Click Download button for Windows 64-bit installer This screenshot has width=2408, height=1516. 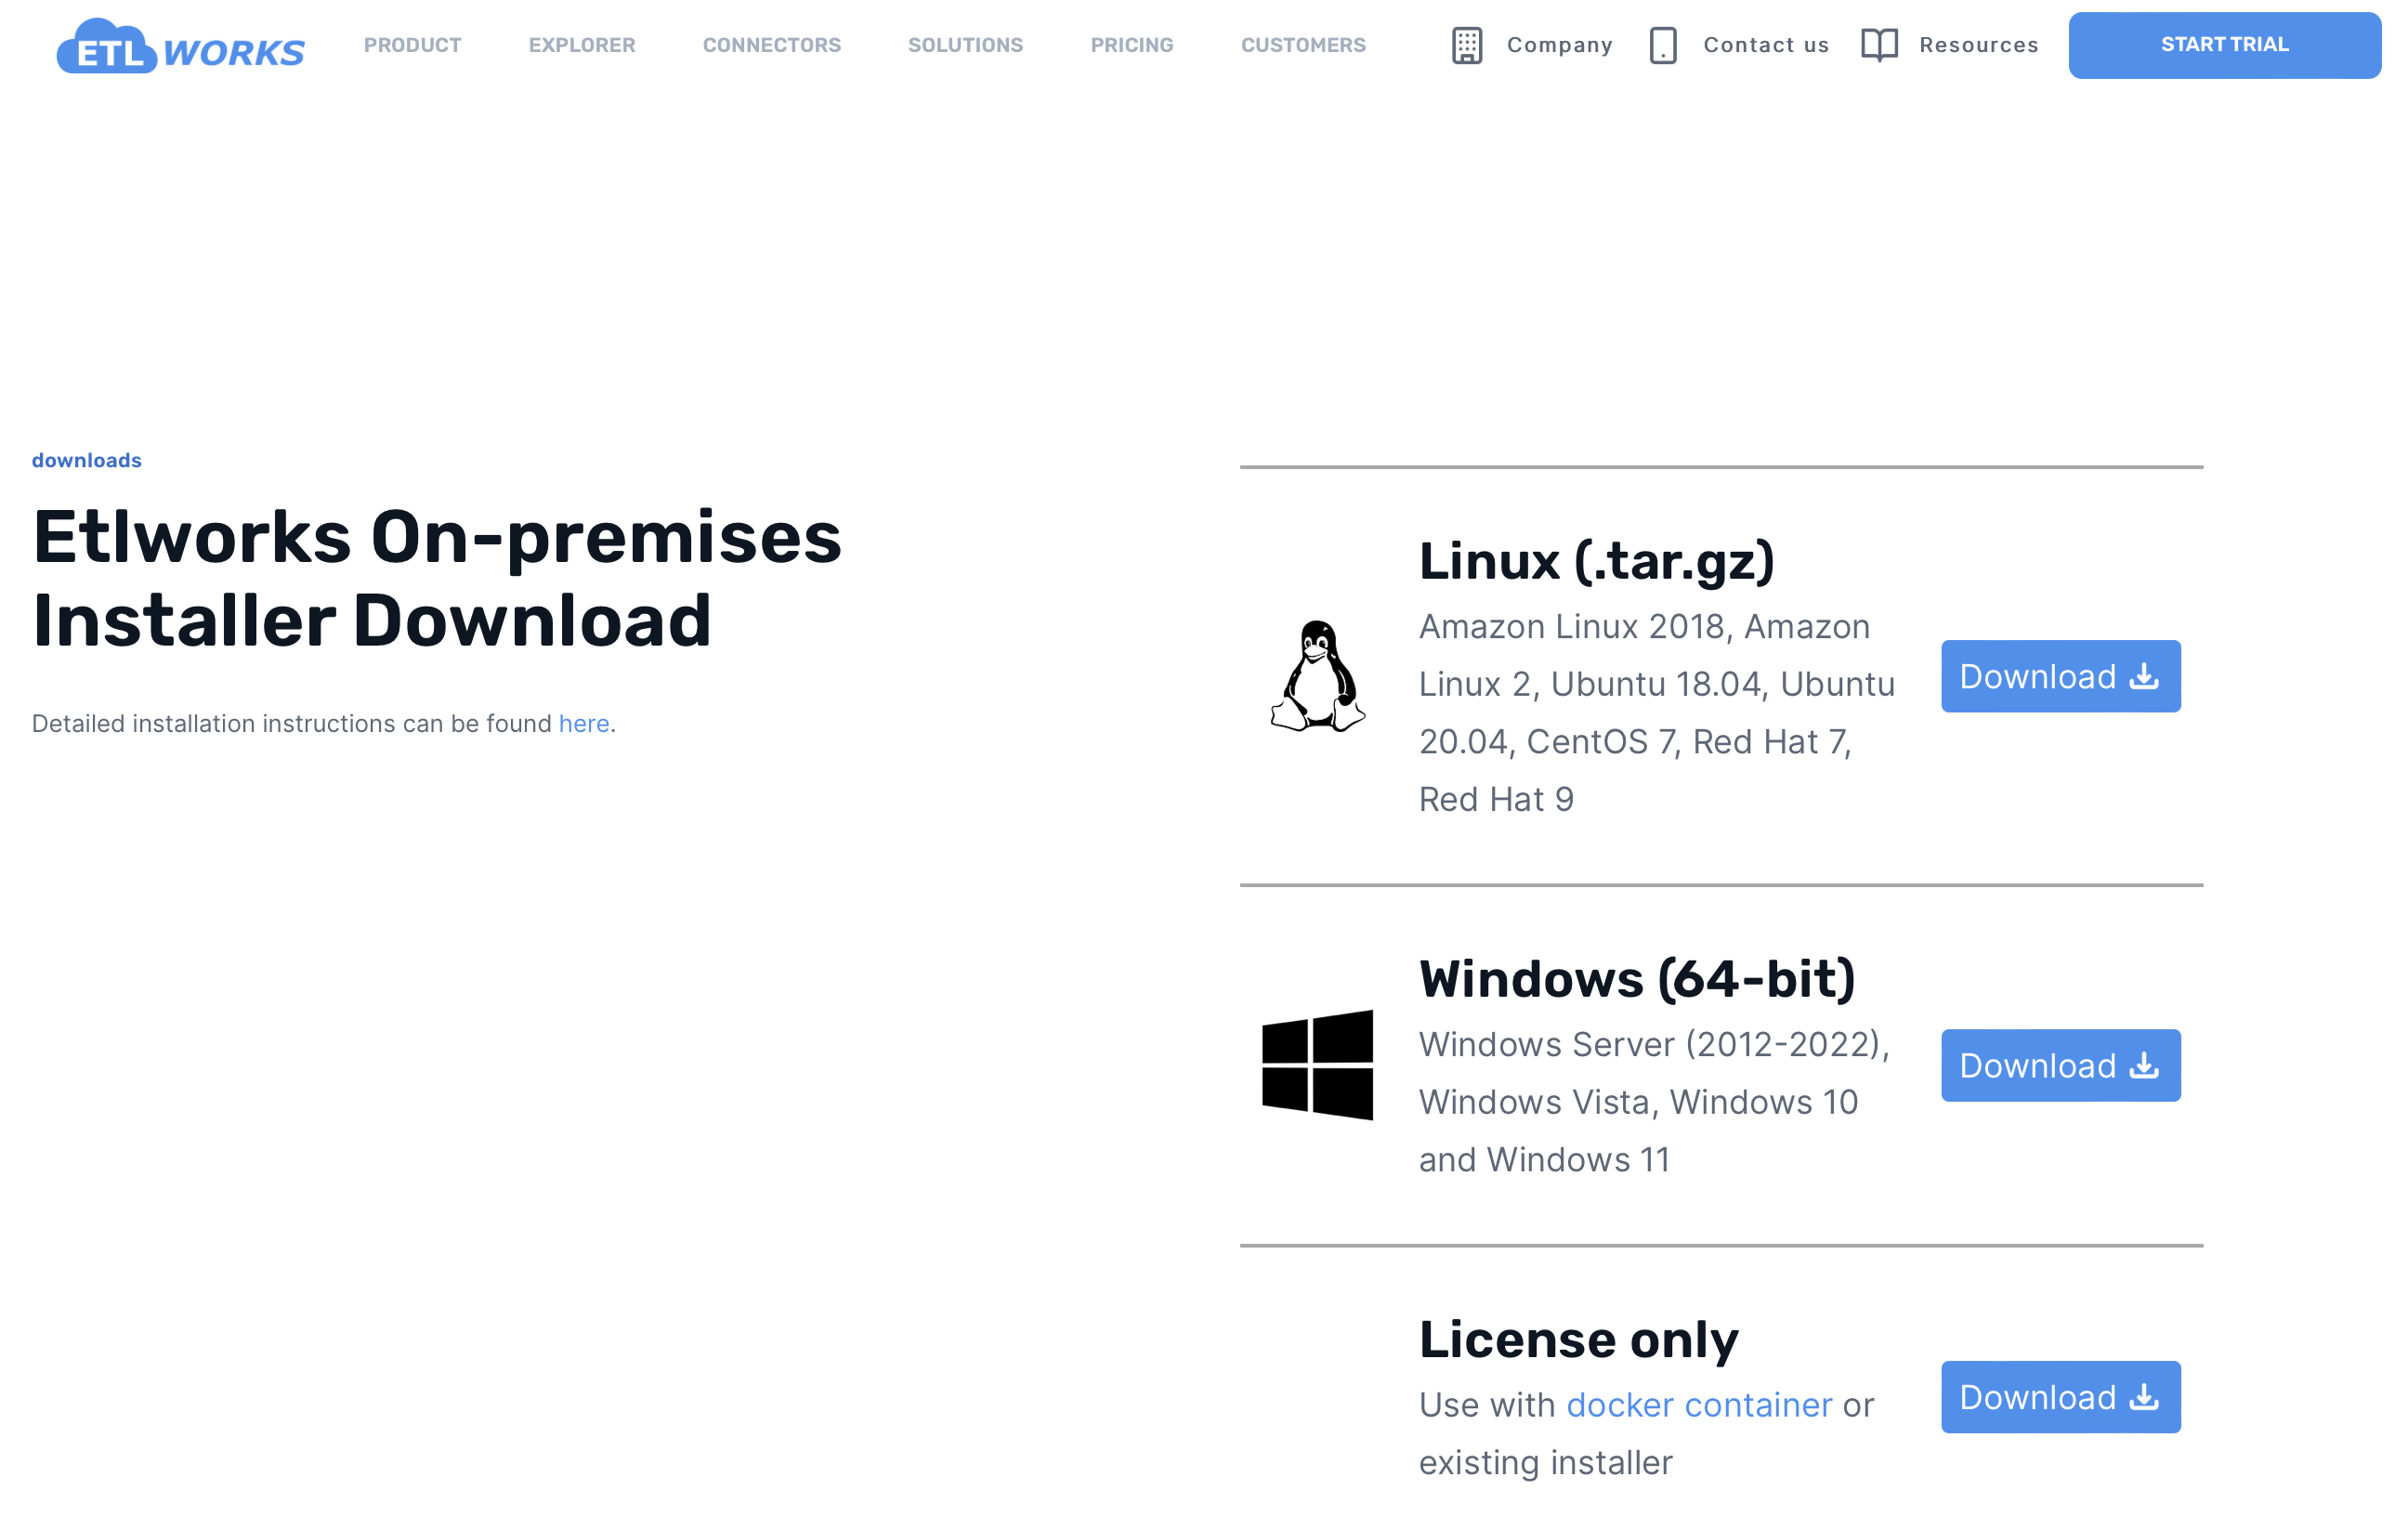(x=2061, y=1064)
